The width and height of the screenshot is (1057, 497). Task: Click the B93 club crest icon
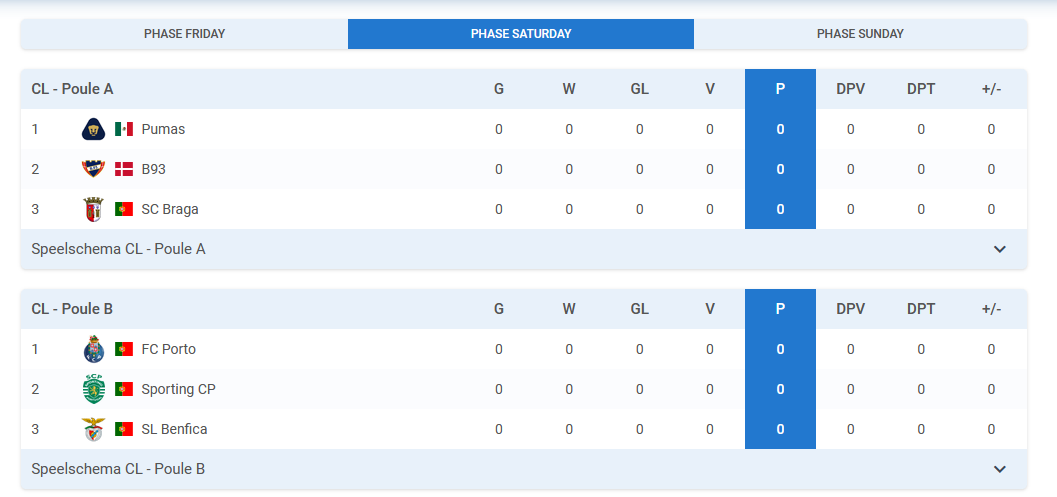pyautogui.click(x=94, y=169)
